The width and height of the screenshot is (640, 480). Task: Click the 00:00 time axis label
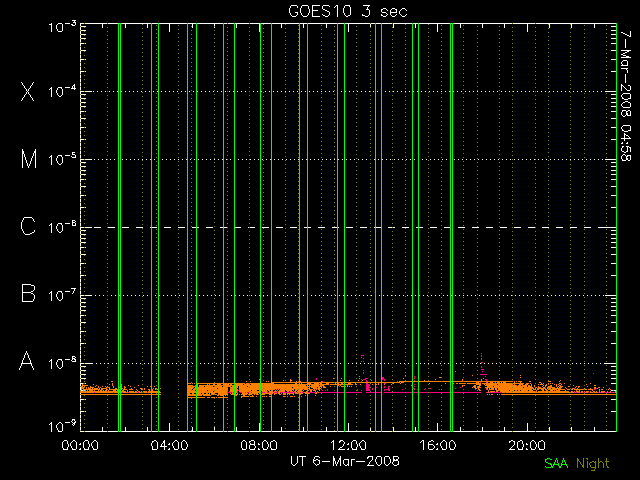(80, 444)
